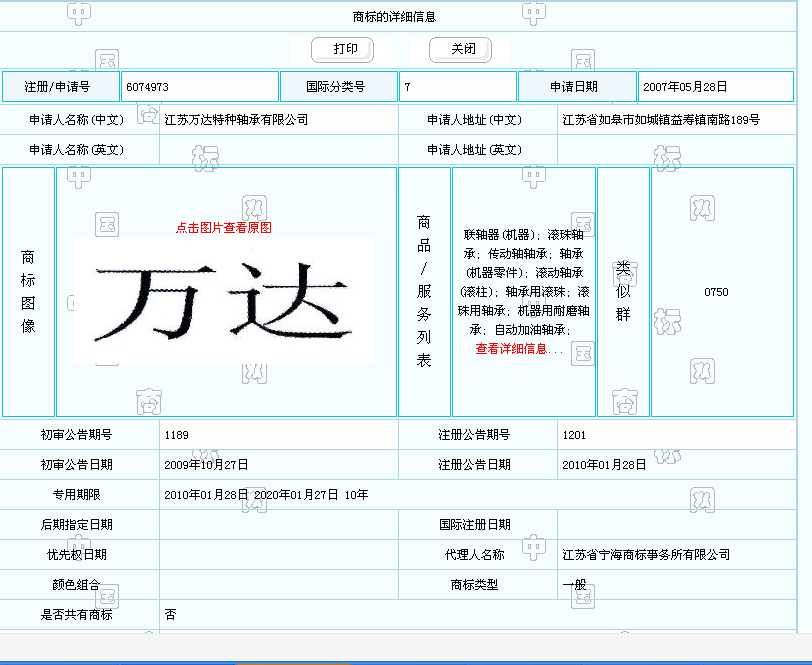Open the red 查看详细信息 link
Viewport: 812px width, 665px height.
click(x=519, y=349)
